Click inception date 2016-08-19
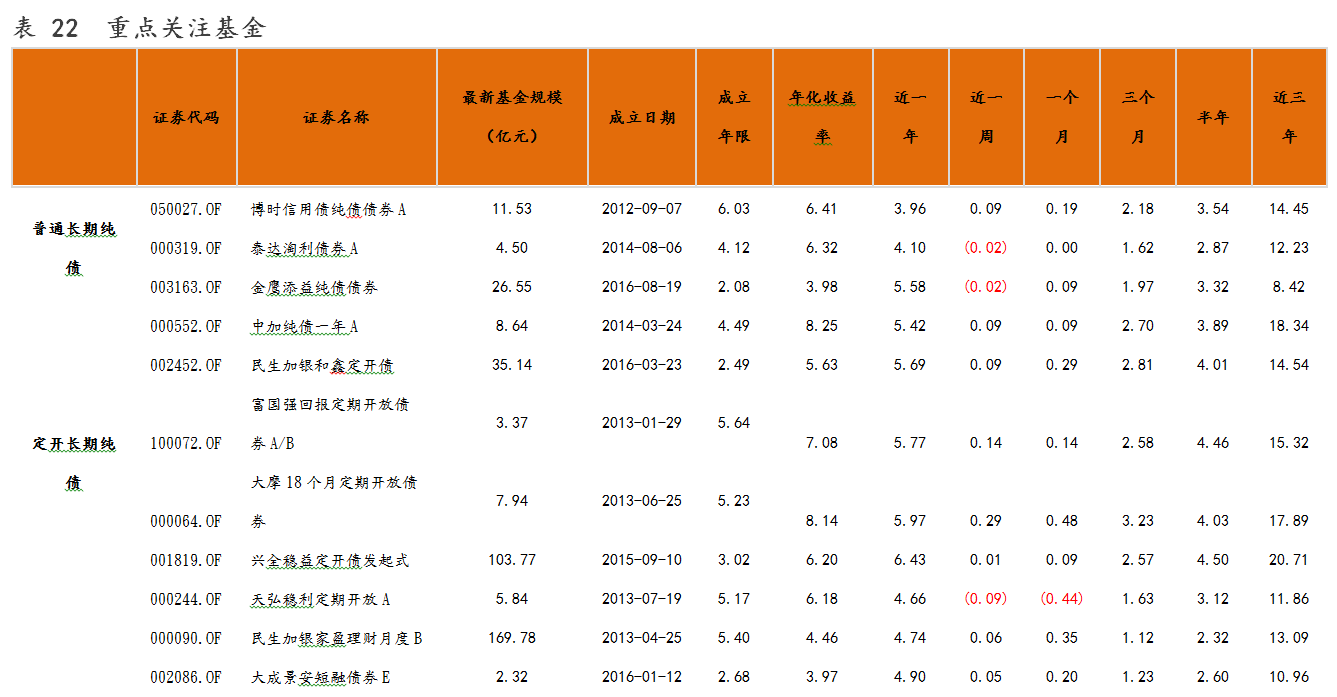This screenshot has width=1337, height=697. click(642, 287)
